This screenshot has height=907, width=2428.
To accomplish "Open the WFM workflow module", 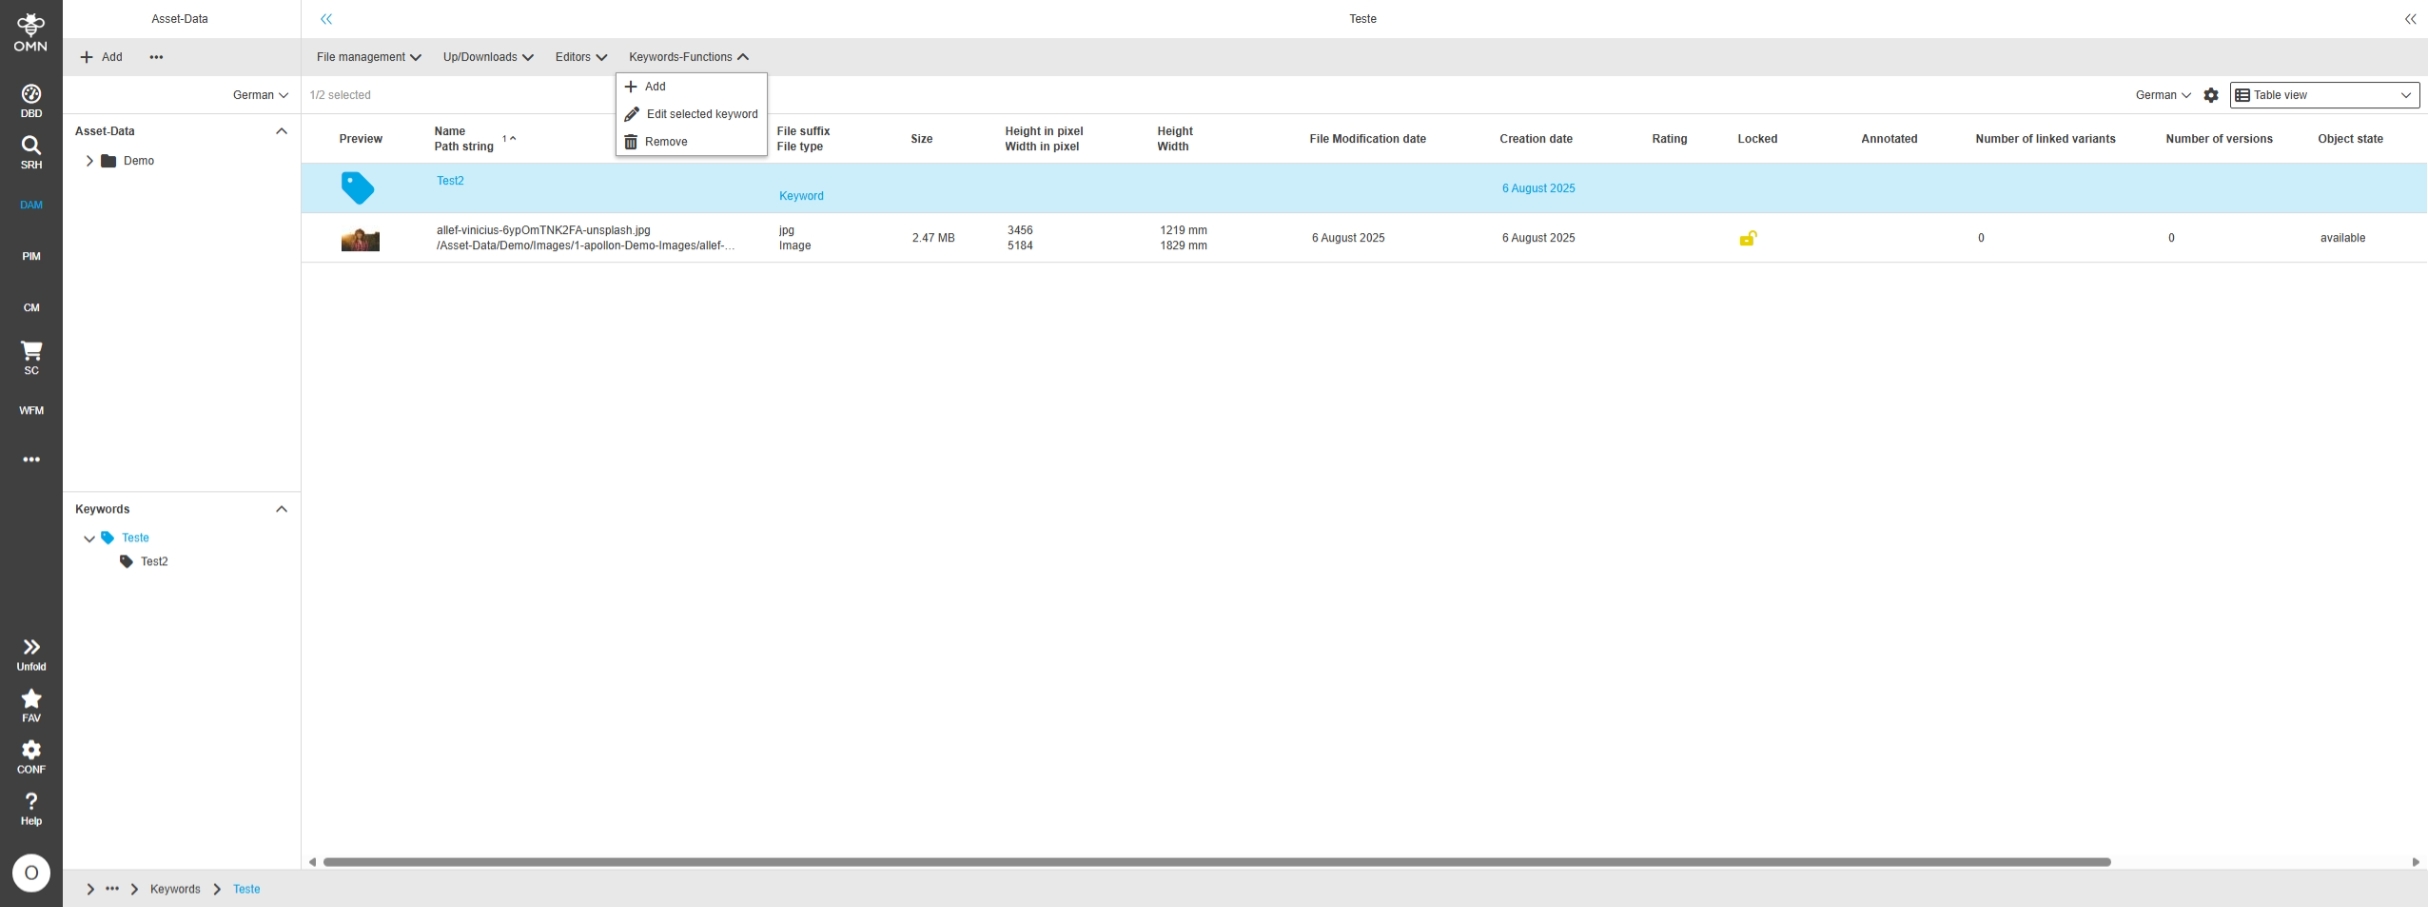I will pos(31,410).
